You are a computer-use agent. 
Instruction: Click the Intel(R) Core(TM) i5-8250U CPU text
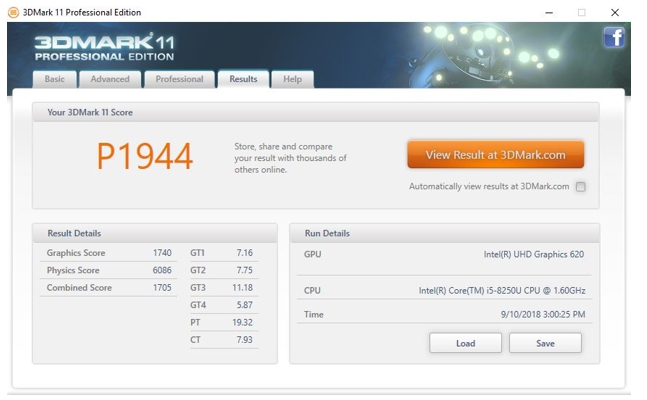click(x=502, y=291)
